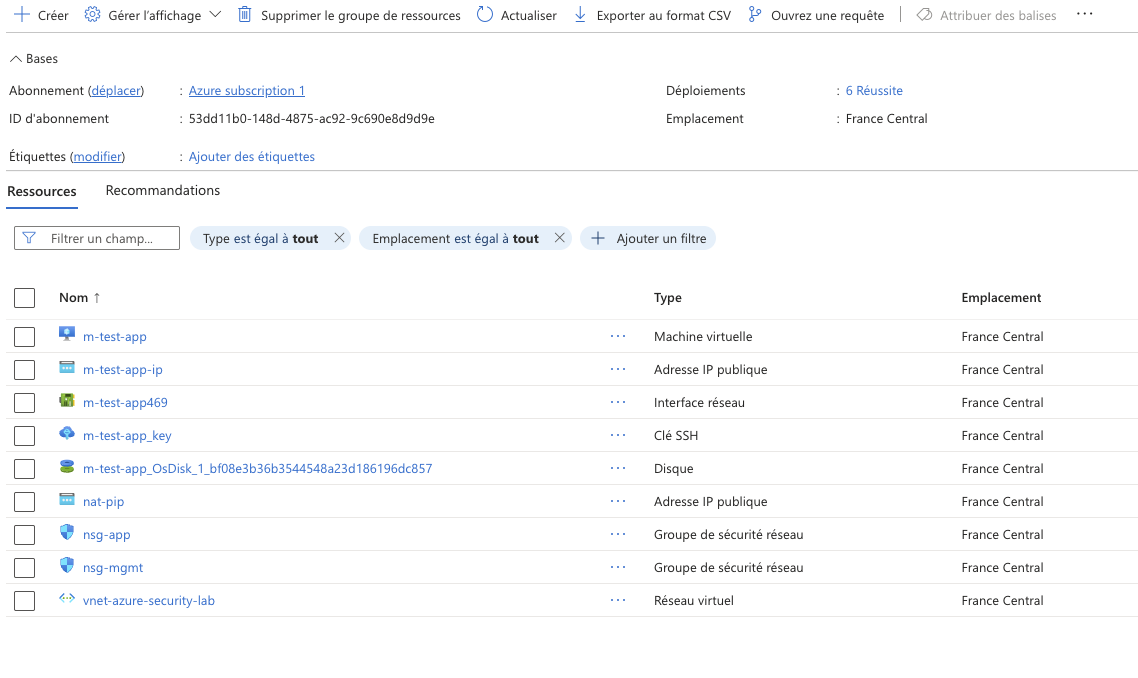Click the Attribuer des balises tag icon
The width and height of the screenshot is (1138, 678).
click(924, 15)
